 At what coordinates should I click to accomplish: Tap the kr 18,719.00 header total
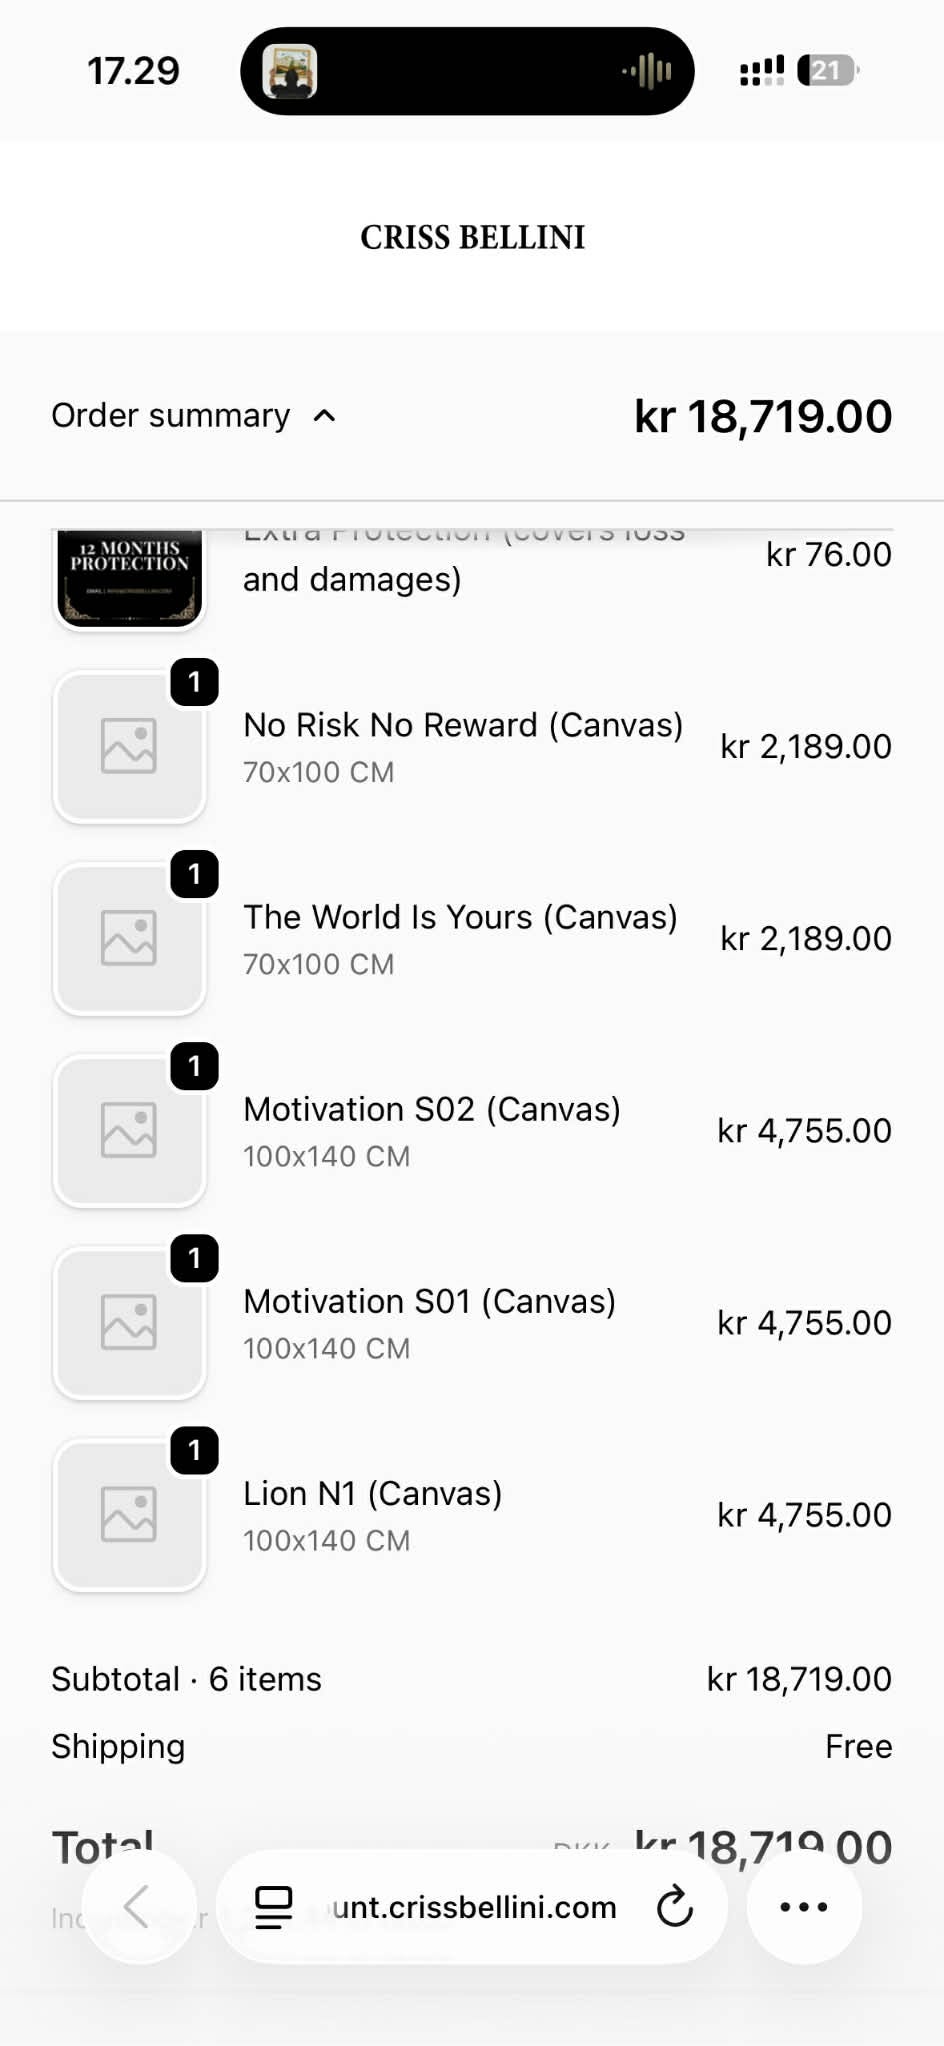click(762, 416)
